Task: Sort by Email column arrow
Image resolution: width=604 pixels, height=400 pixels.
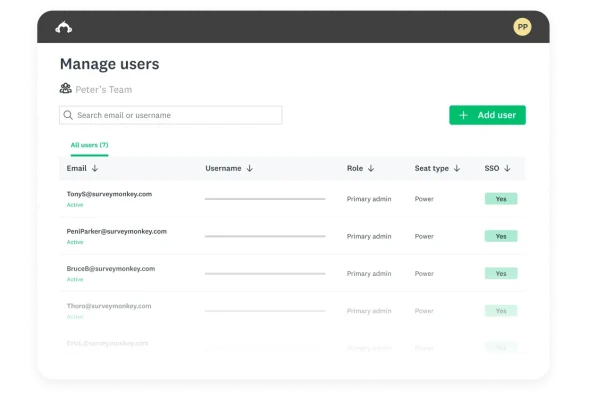Action: point(95,168)
